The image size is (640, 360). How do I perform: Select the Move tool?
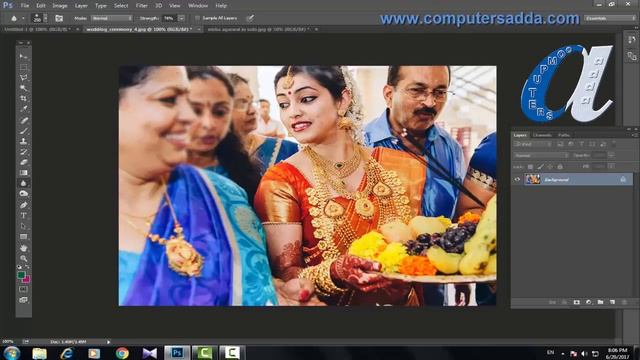click(x=23, y=56)
